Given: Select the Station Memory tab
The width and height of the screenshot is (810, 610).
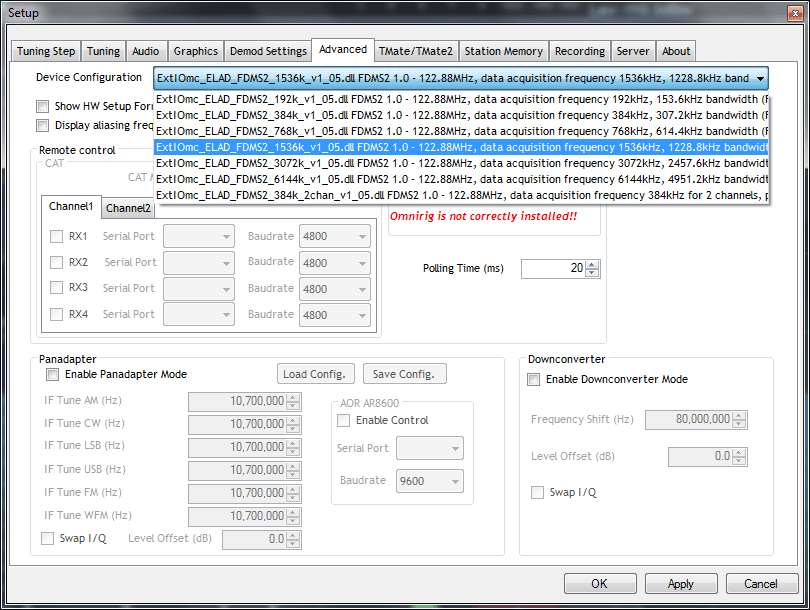Looking at the screenshot, I should coord(503,50).
